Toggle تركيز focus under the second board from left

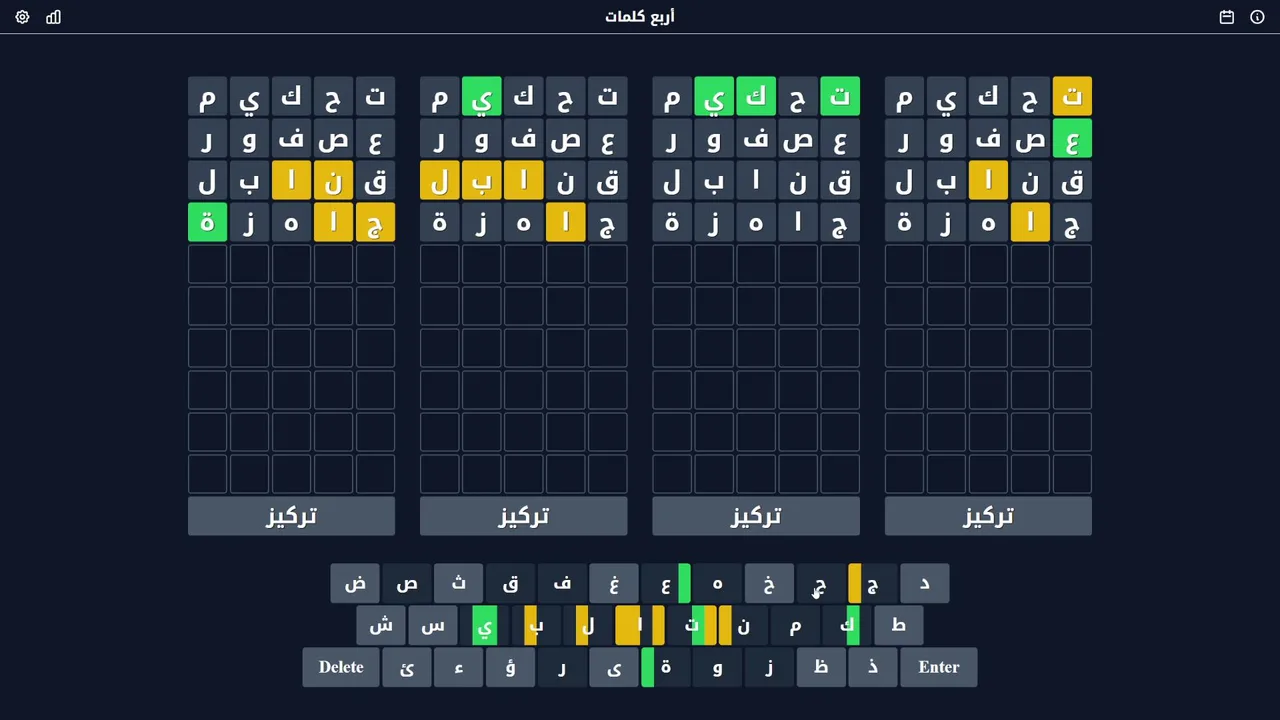coord(523,516)
